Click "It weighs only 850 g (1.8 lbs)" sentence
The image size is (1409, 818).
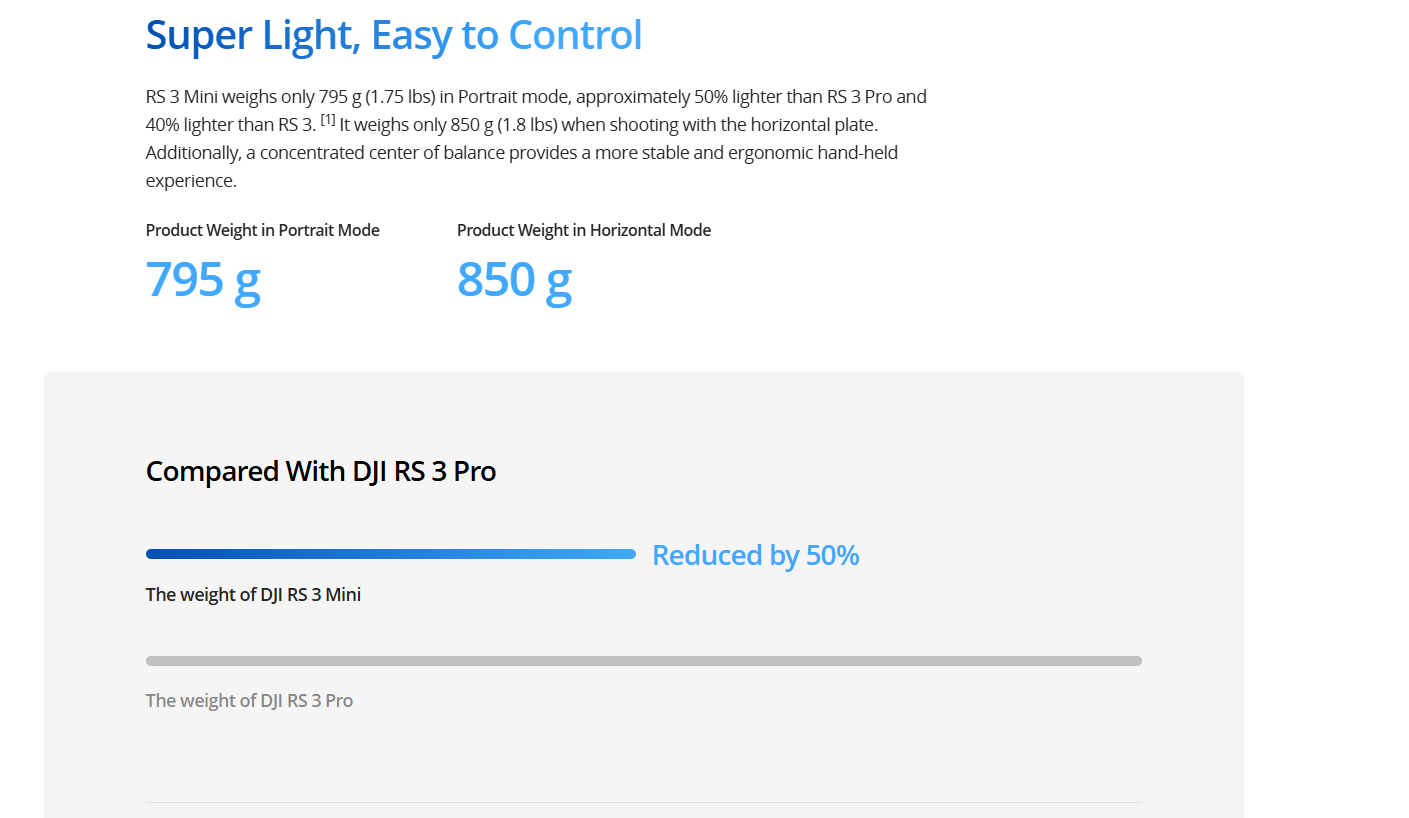tap(448, 125)
